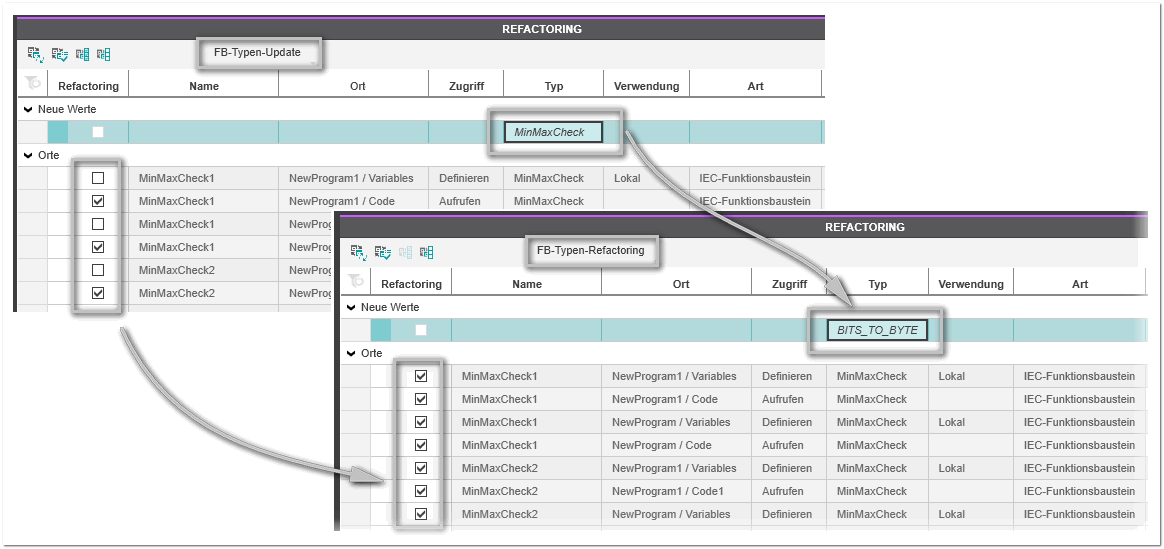Click fourth toolbar icon in FB-Typen-Refactoring panel
Image resolution: width=1164 pixels, height=549 pixels.
pos(427,252)
